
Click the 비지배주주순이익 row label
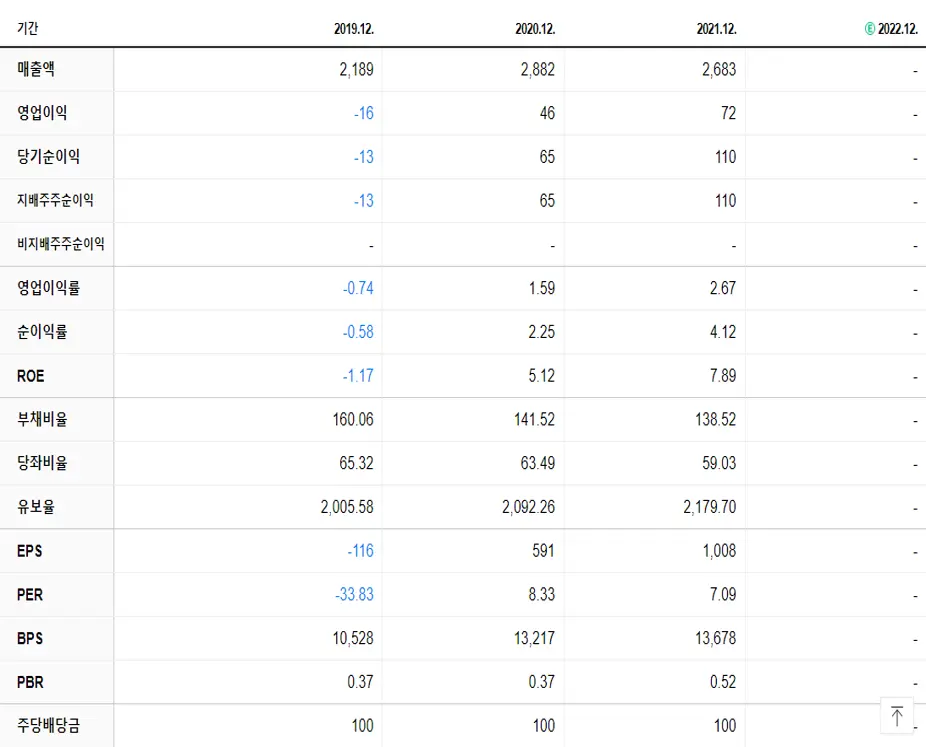coord(61,244)
